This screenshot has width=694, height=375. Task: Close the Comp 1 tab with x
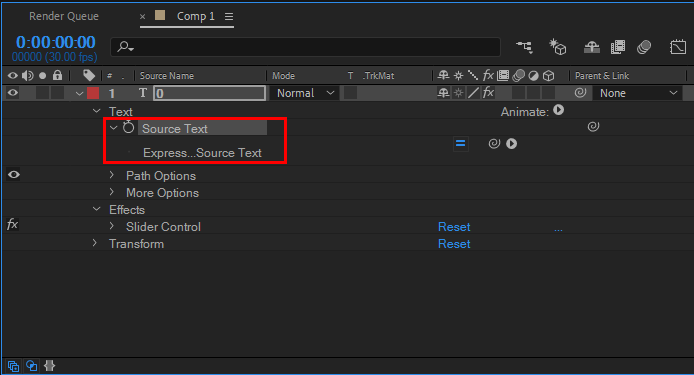point(143,16)
